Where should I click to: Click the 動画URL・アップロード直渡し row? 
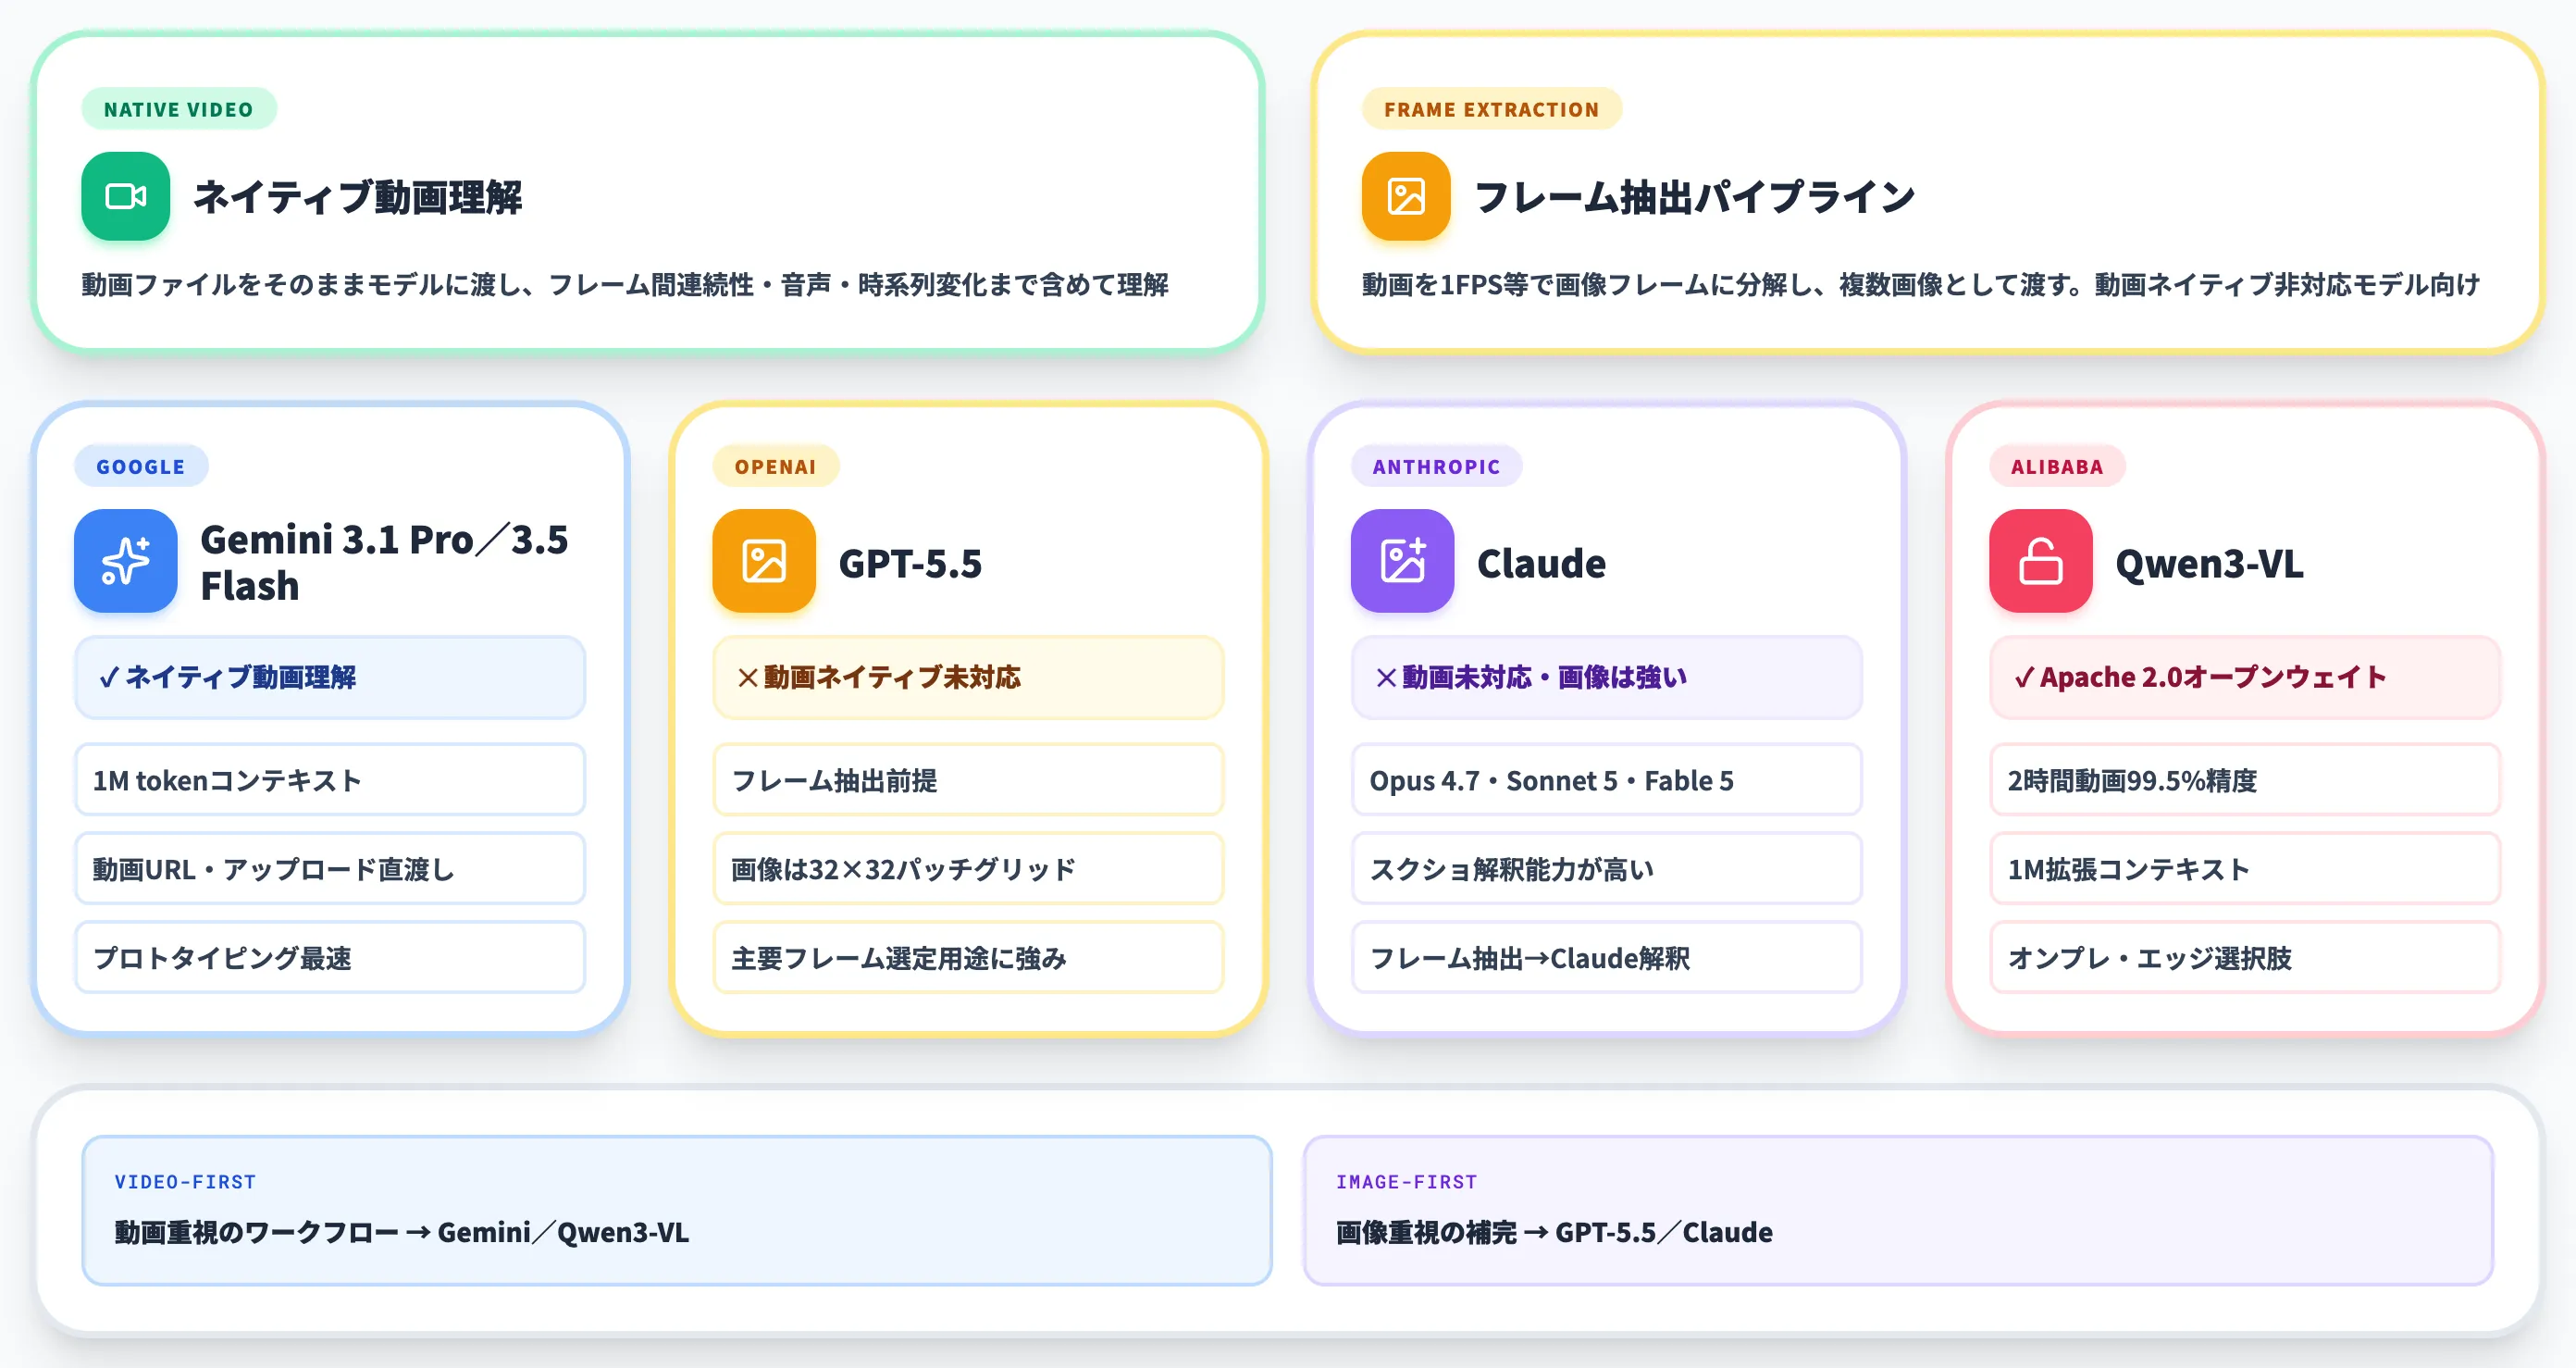coord(330,869)
